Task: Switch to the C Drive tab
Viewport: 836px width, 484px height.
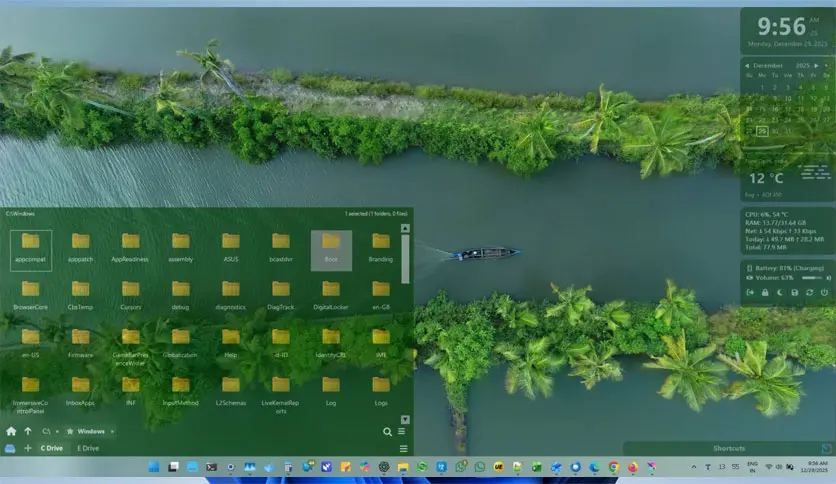Action: pyautogui.click(x=52, y=448)
